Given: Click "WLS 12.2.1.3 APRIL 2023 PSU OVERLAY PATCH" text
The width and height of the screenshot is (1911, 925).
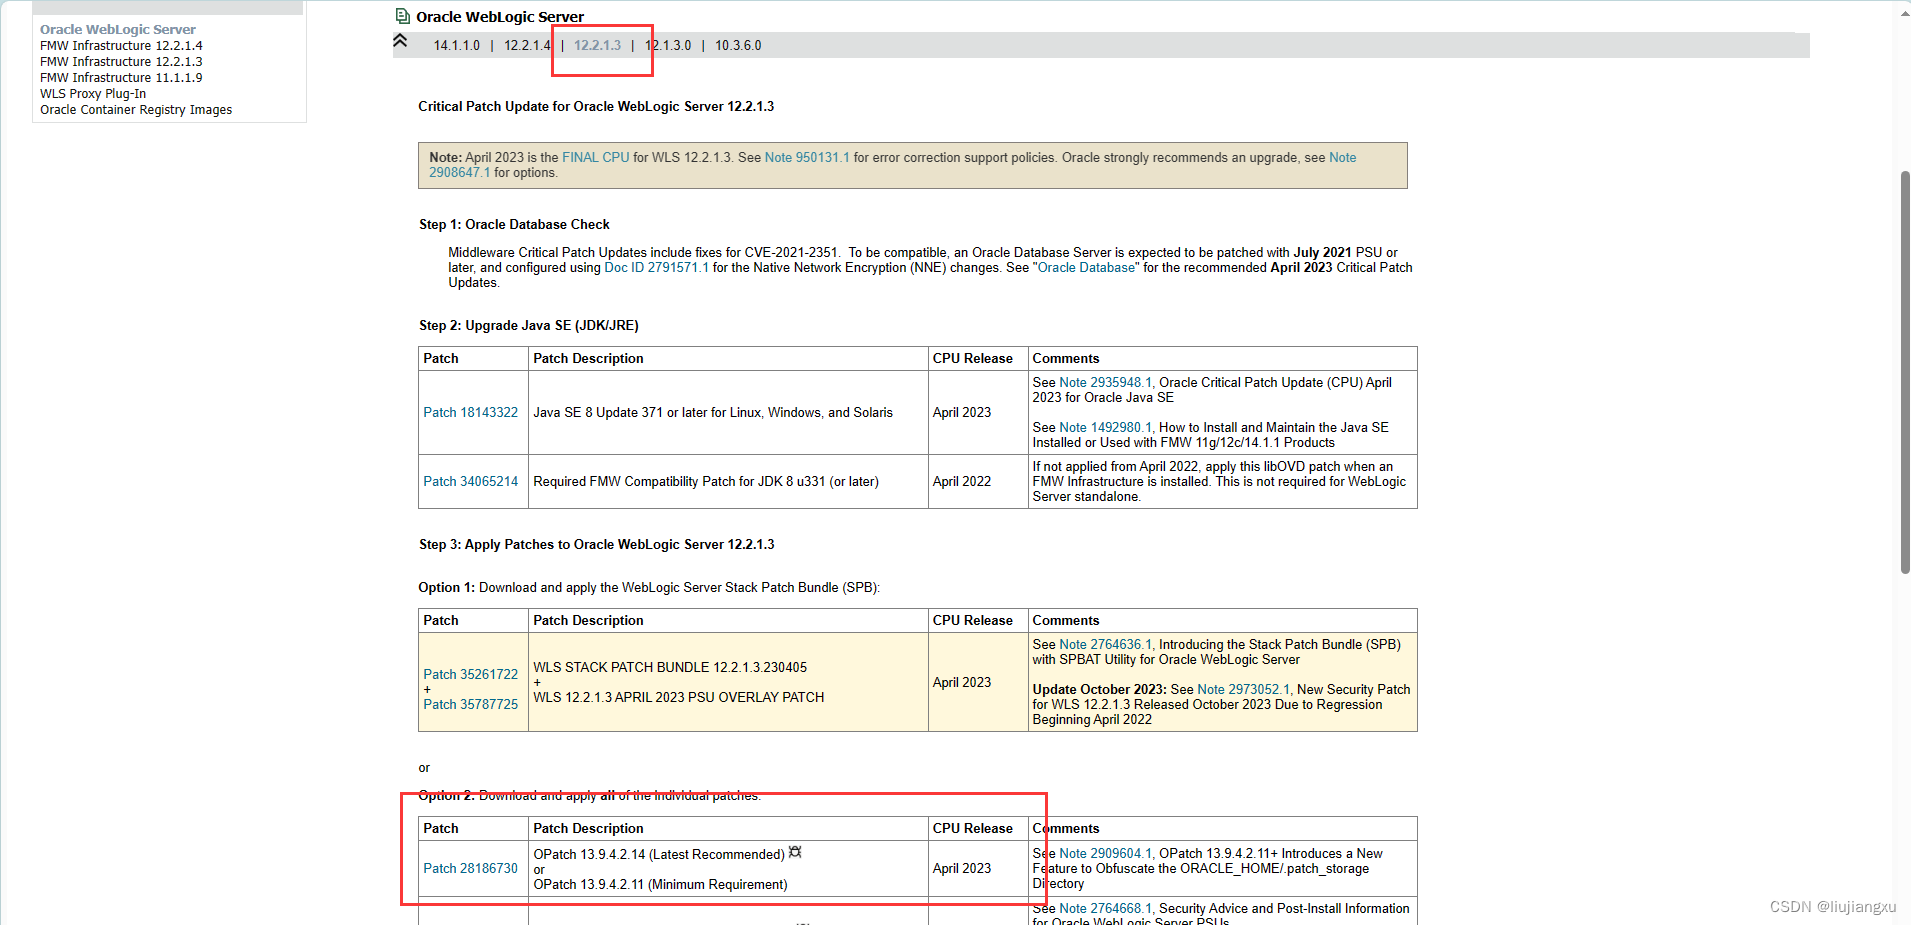Looking at the screenshot, I should pyautogui.click(x=679, y=698).
